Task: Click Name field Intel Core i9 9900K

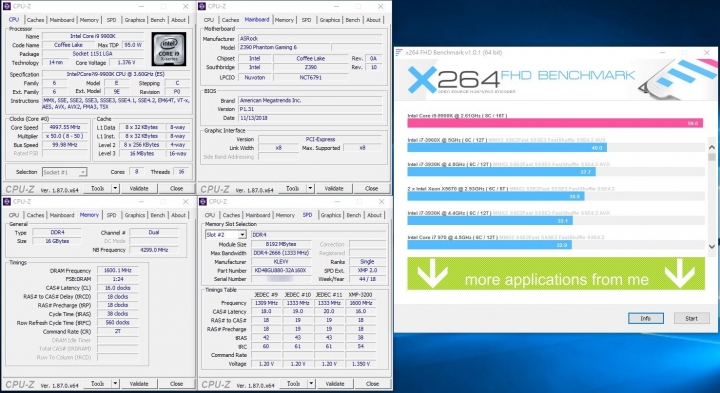Action: (92, 36)
